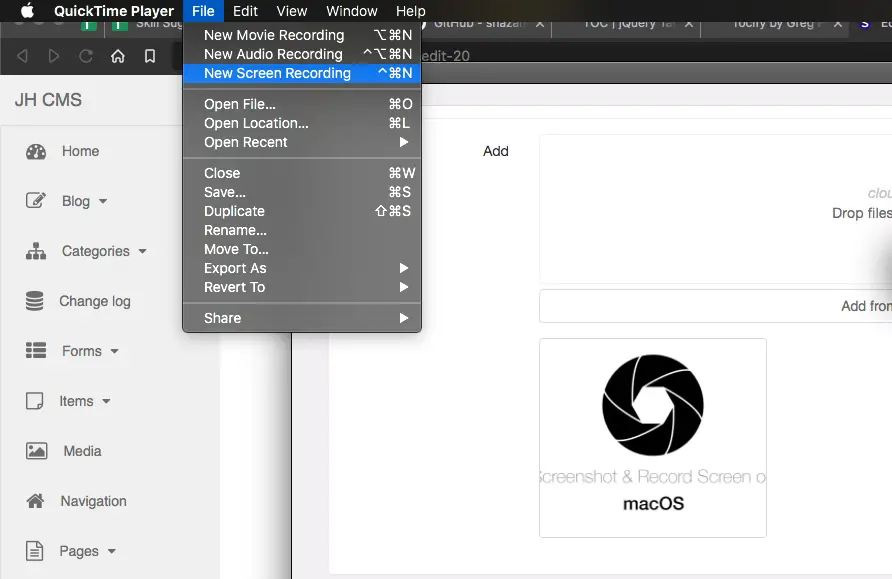The width and height of the screenshot is (892, 579).
Task: Choose Save... in the File menu
Action: (302, 192)
